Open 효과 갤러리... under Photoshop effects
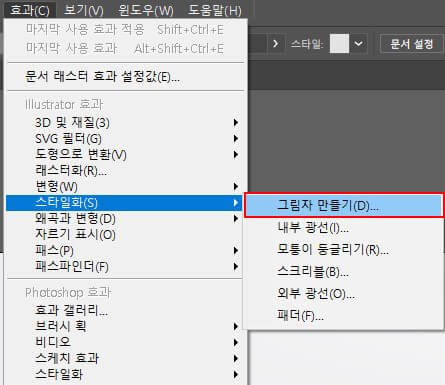445x385 pixels. pos(124,310)
